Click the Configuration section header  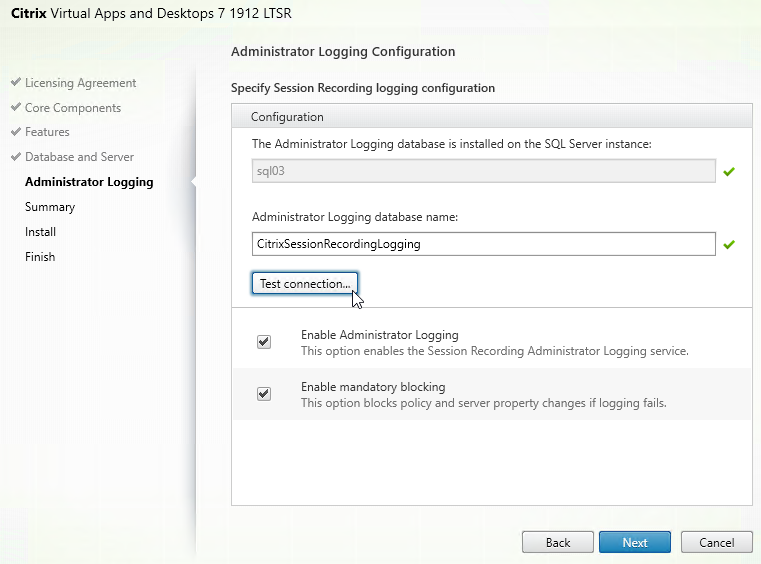(287, 117)
